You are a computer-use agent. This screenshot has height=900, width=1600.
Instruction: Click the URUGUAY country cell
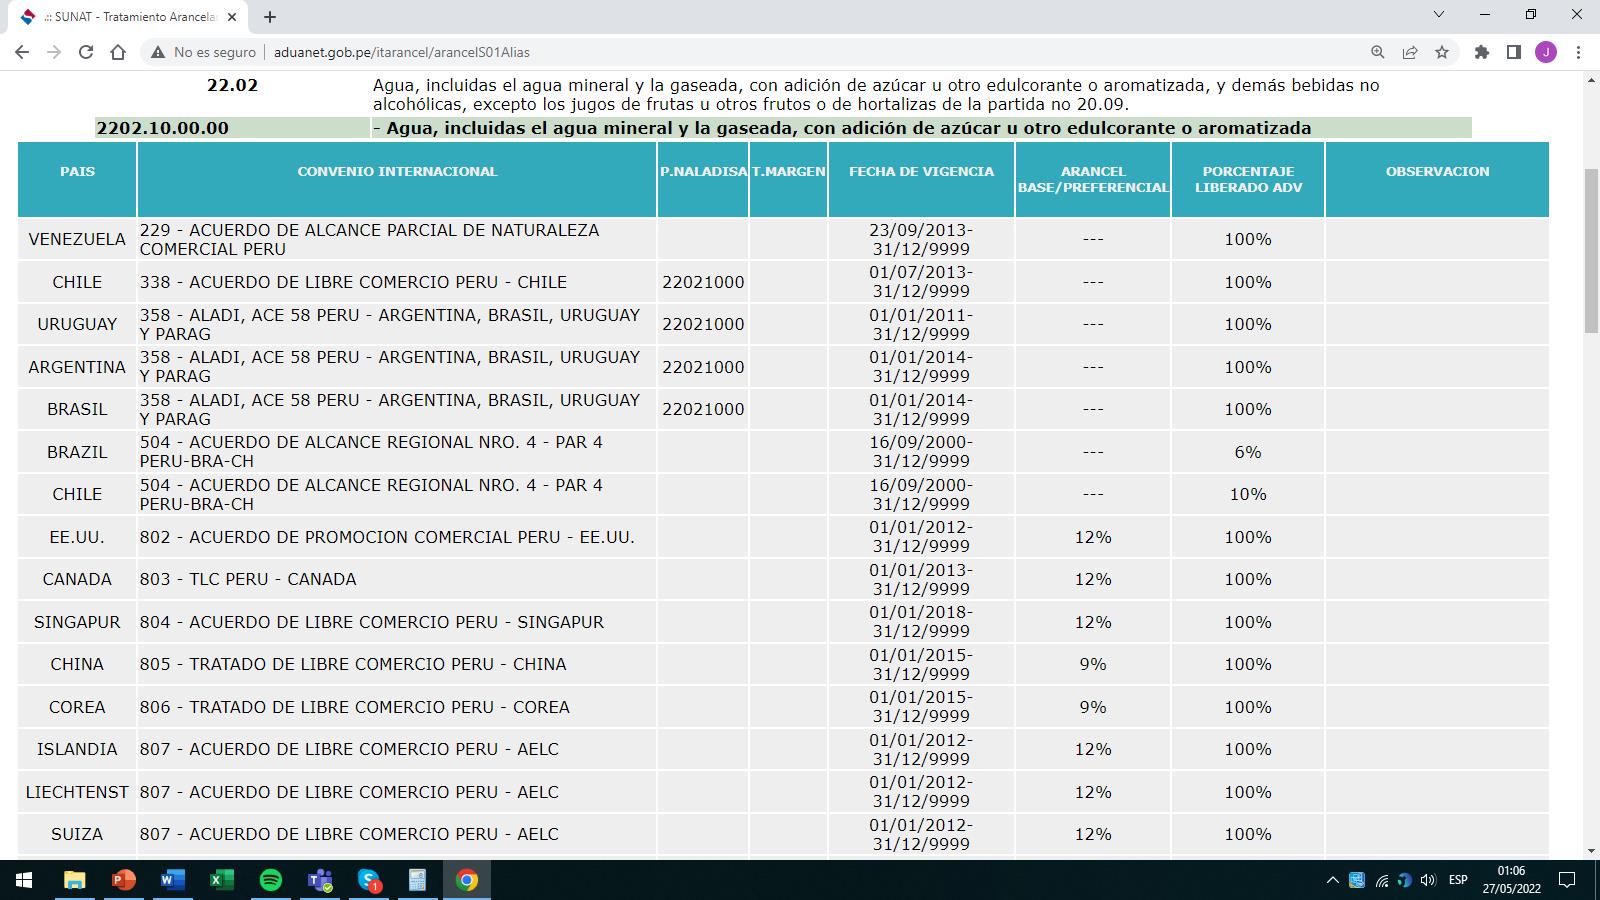77,324
